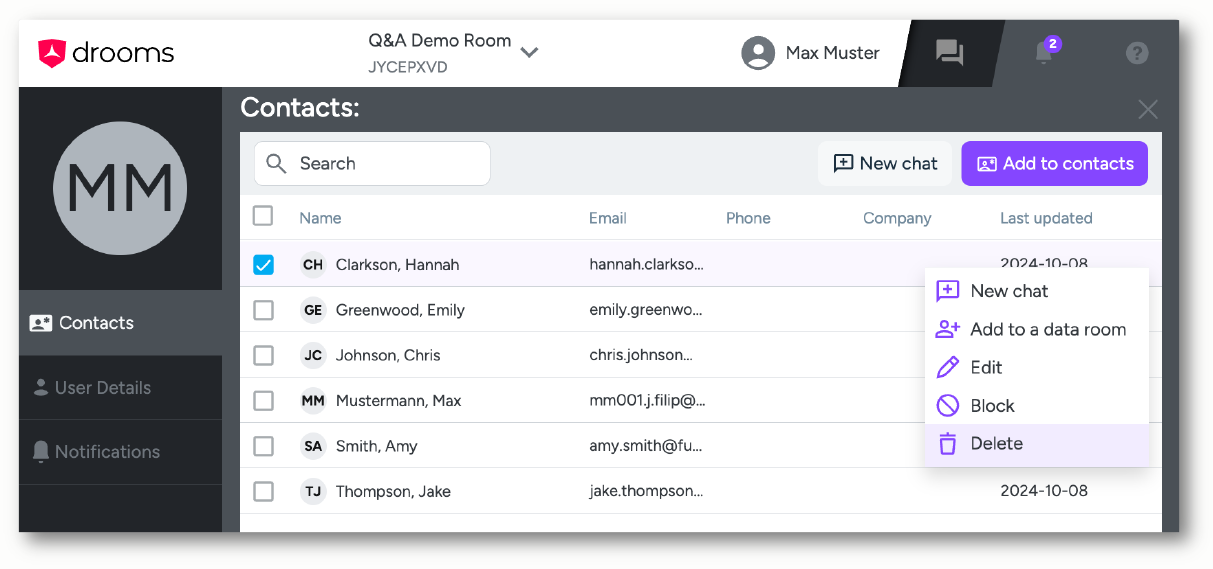Screen dimensions: 1213x569
Task: Expand the Q&A Demo Room dropdown chevron
Action: point(530,53)
